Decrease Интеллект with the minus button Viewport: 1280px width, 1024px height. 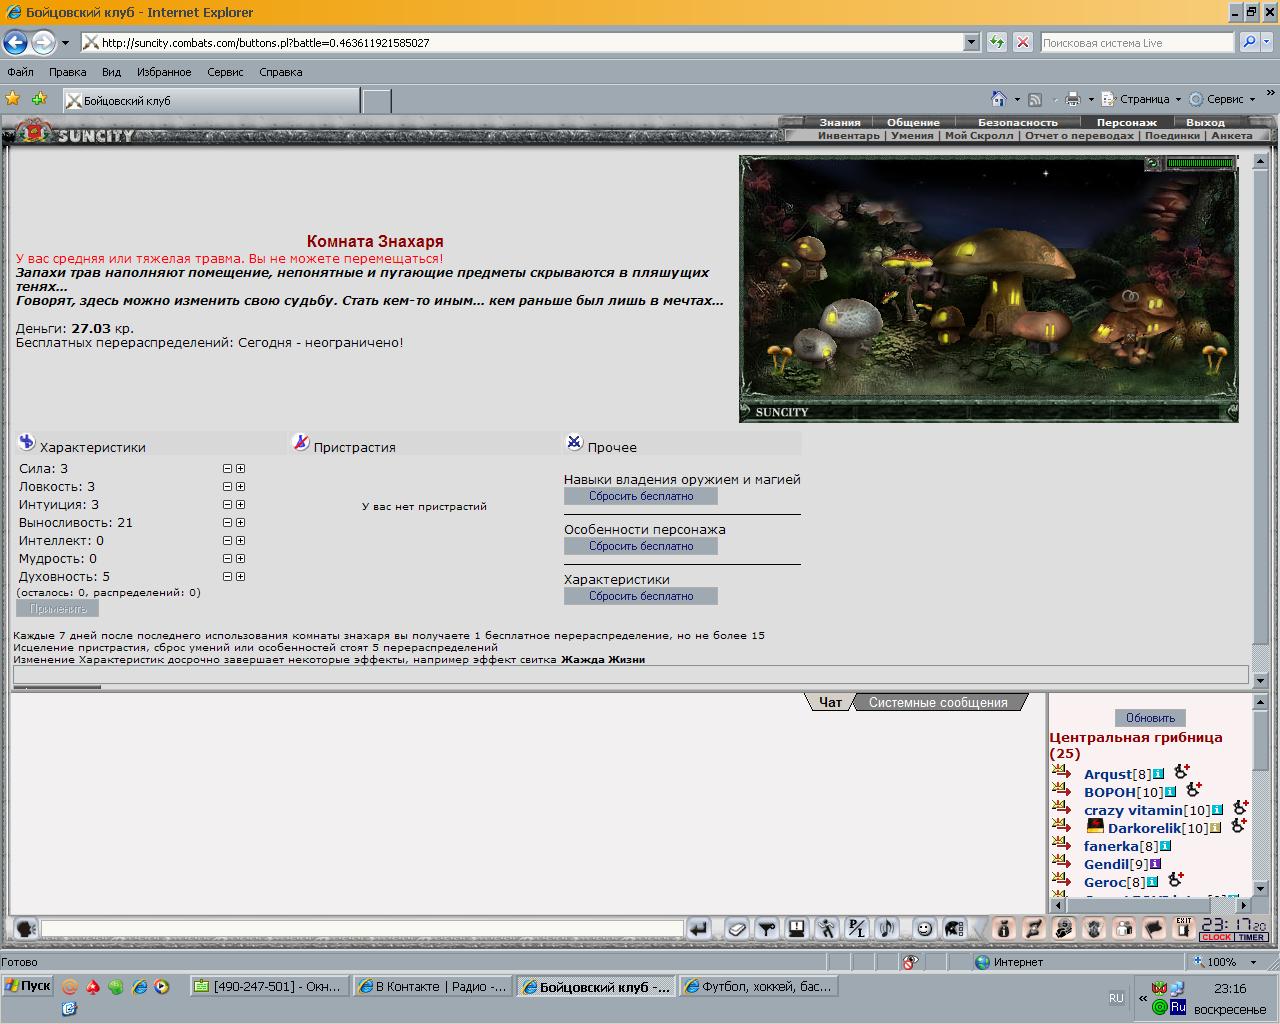tap(227, 540)
